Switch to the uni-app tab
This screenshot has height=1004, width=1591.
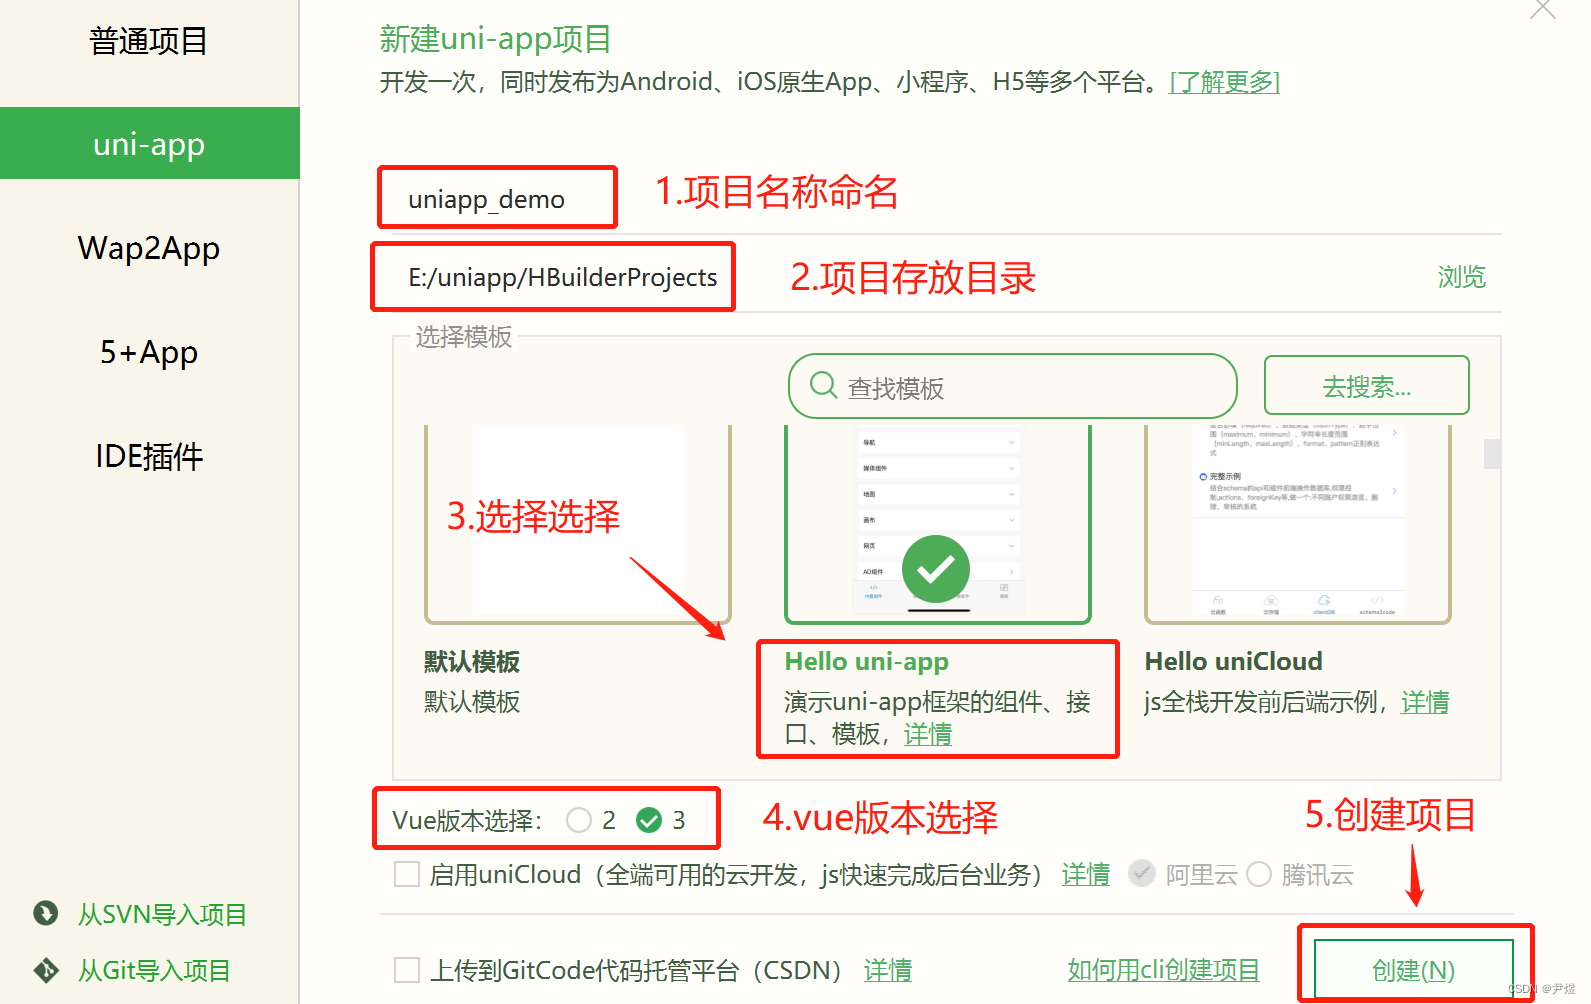point(149,144)
